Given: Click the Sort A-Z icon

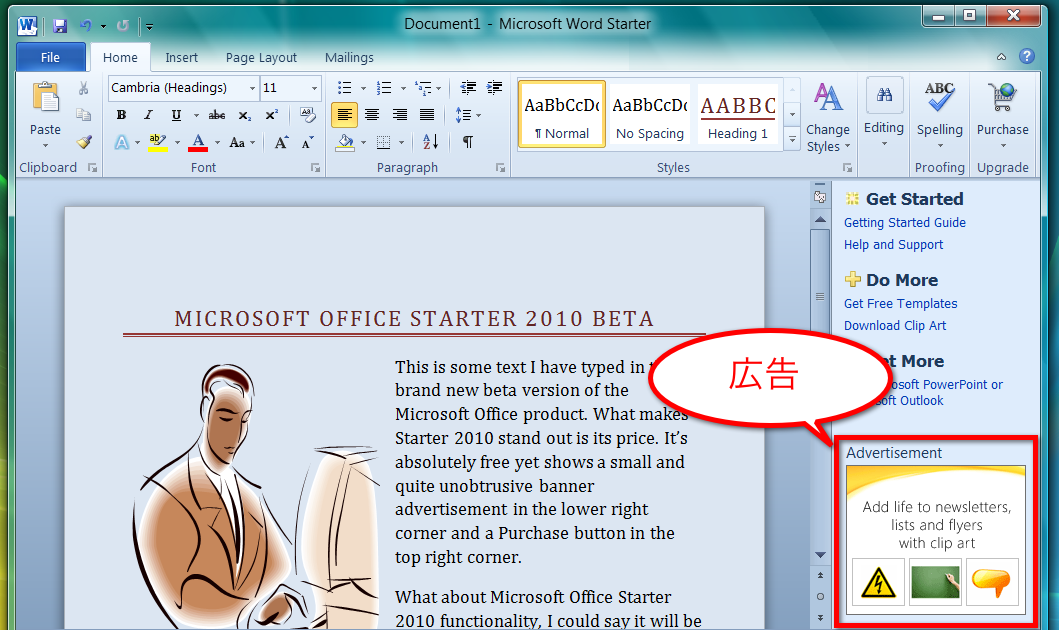Looking at the screenshot, I should 430,142.
